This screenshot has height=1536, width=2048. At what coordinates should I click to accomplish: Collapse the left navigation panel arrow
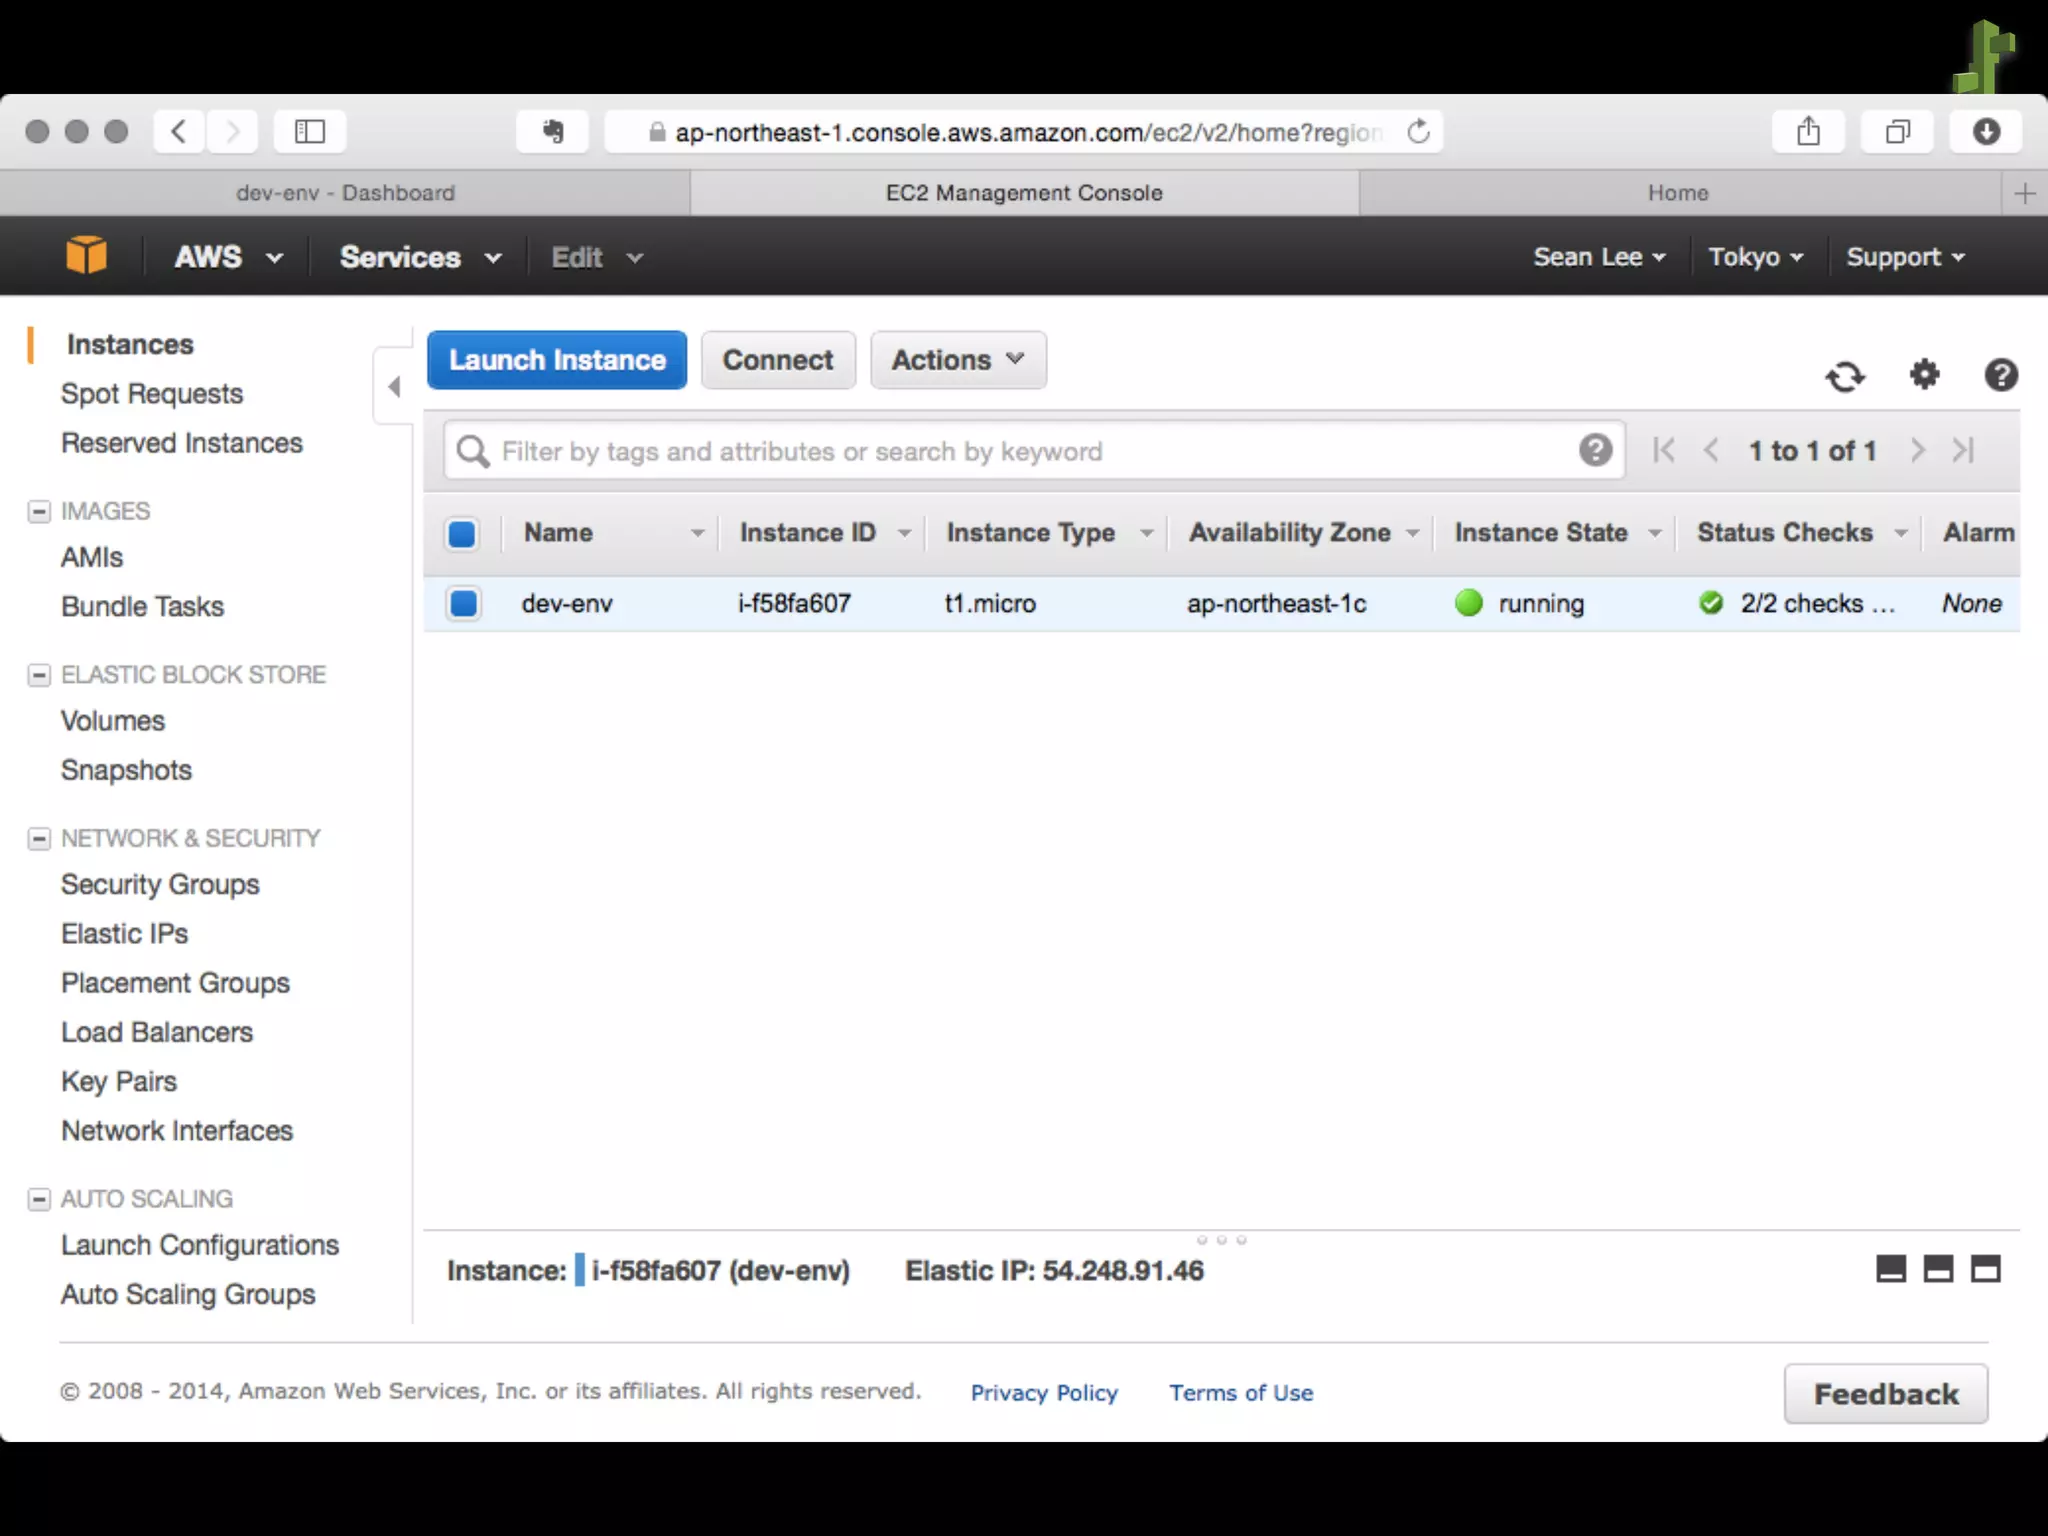pyautogui.click(x=394, y=387)
